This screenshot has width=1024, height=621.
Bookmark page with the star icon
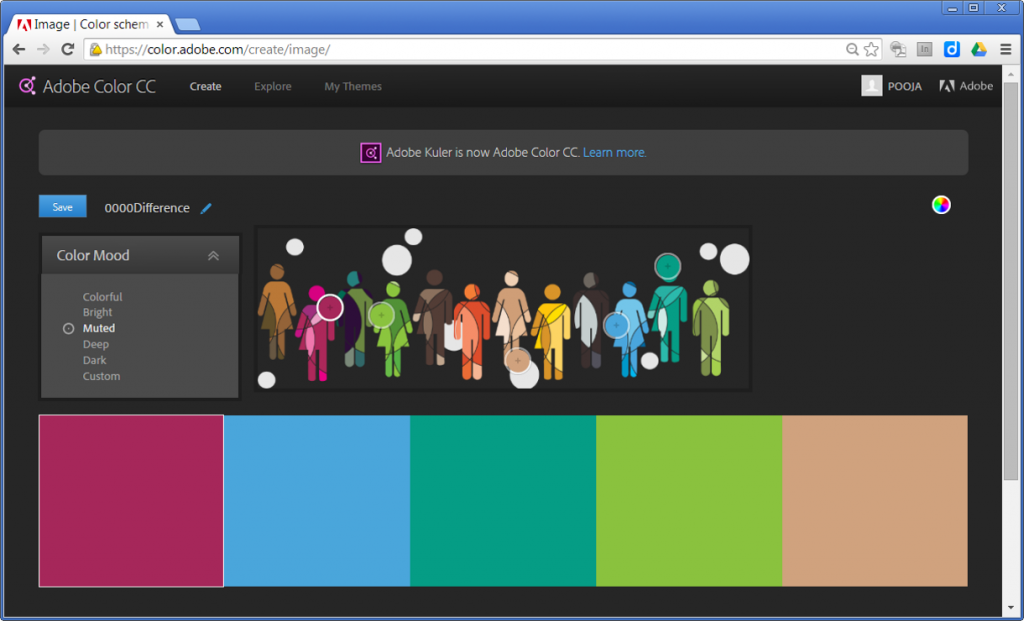click(871, 49)
